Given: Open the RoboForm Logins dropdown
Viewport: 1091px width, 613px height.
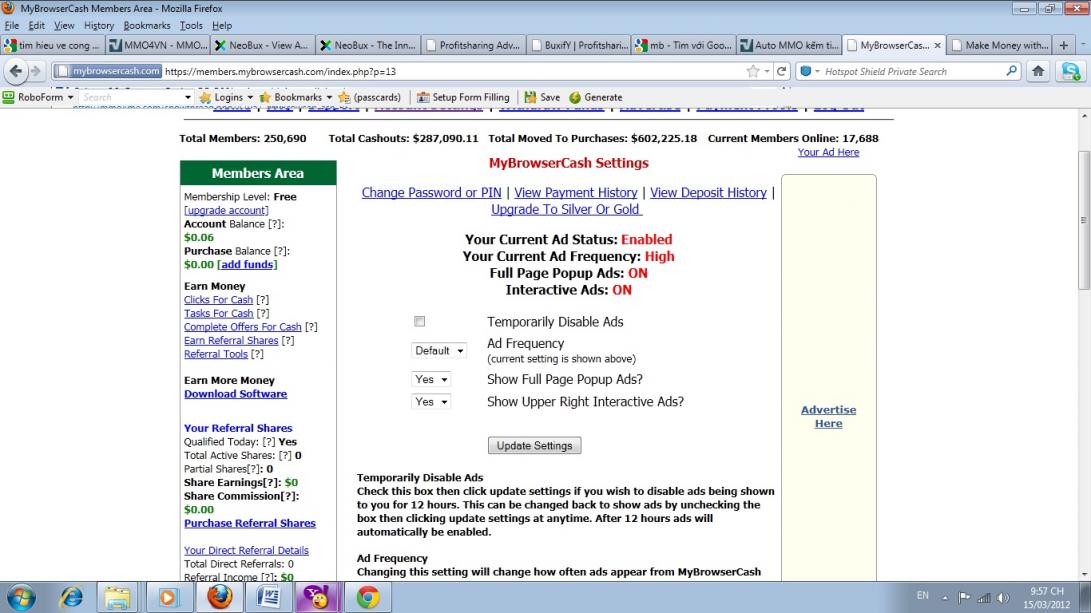Looking at the screenshot, I should (226, 97).
